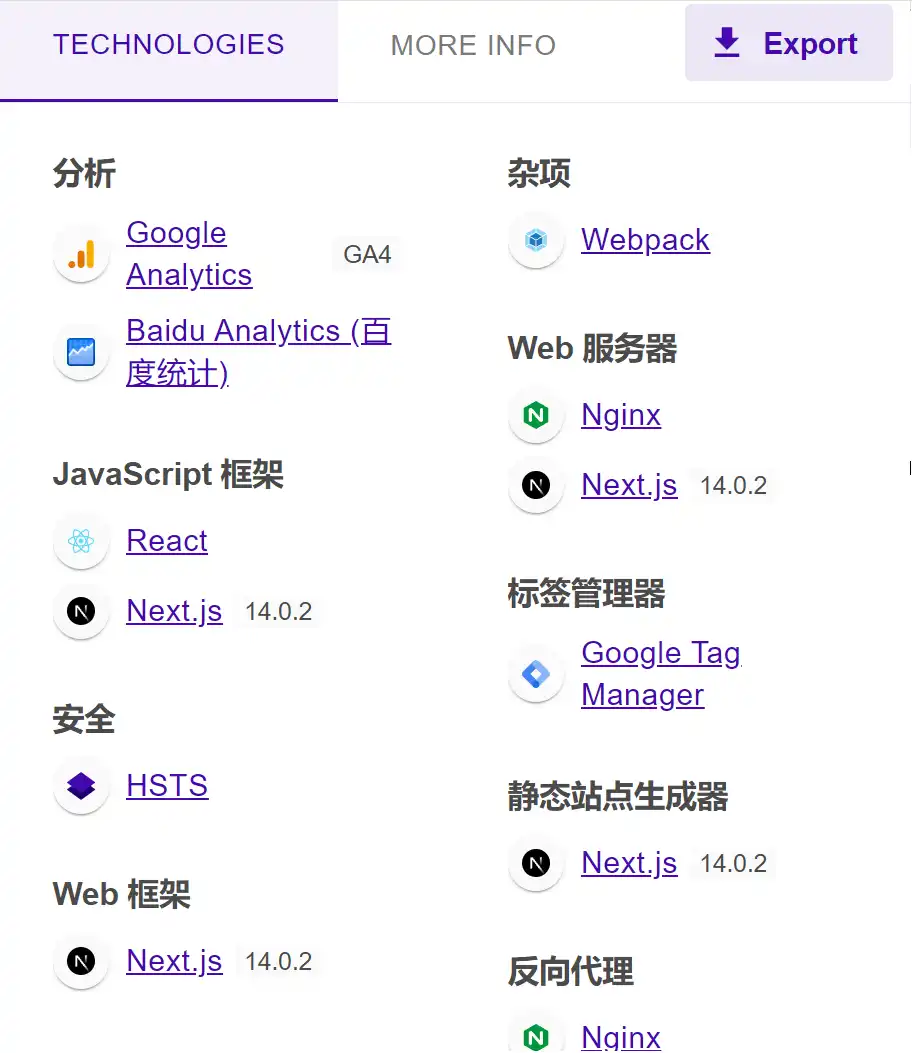Click Nginx icon under 反向代理
The width and height of the screenshot is (912, 1053).
pos(536,1038)
